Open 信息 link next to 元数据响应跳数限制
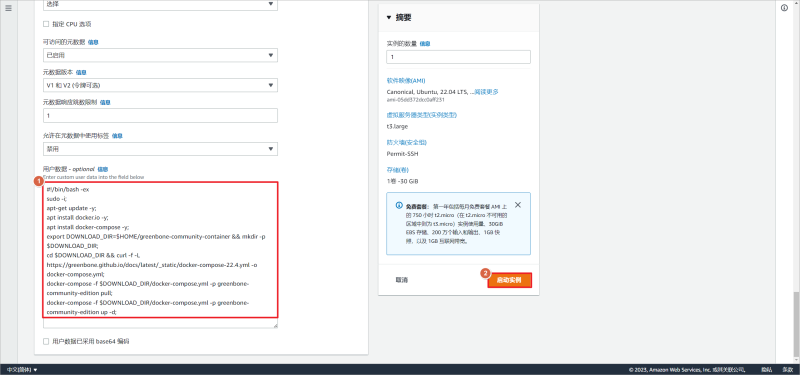The width and height of the screenshot is (800, 375). click(105, 103)
